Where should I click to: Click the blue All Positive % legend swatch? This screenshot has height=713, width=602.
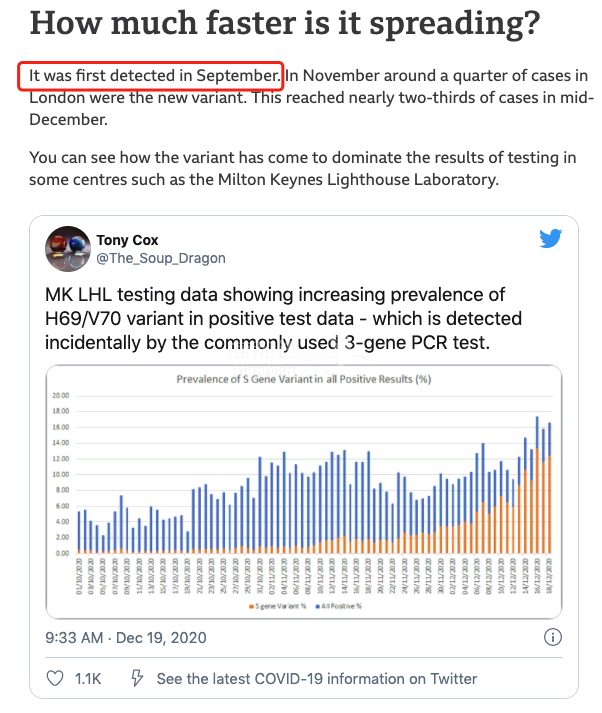tap(317, 606)
